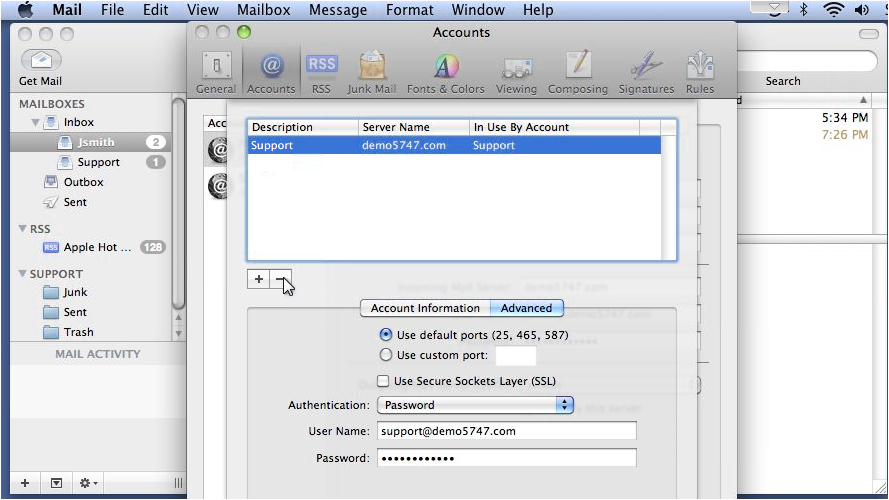This screenshot has height=500, width=889.
Task: Click the MAIL ACTIVITY header
Action: click(98, 354)
